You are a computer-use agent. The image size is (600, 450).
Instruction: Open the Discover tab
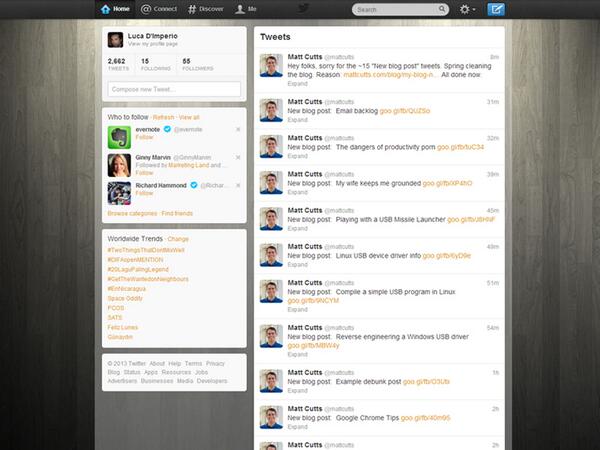coord(205,9)
